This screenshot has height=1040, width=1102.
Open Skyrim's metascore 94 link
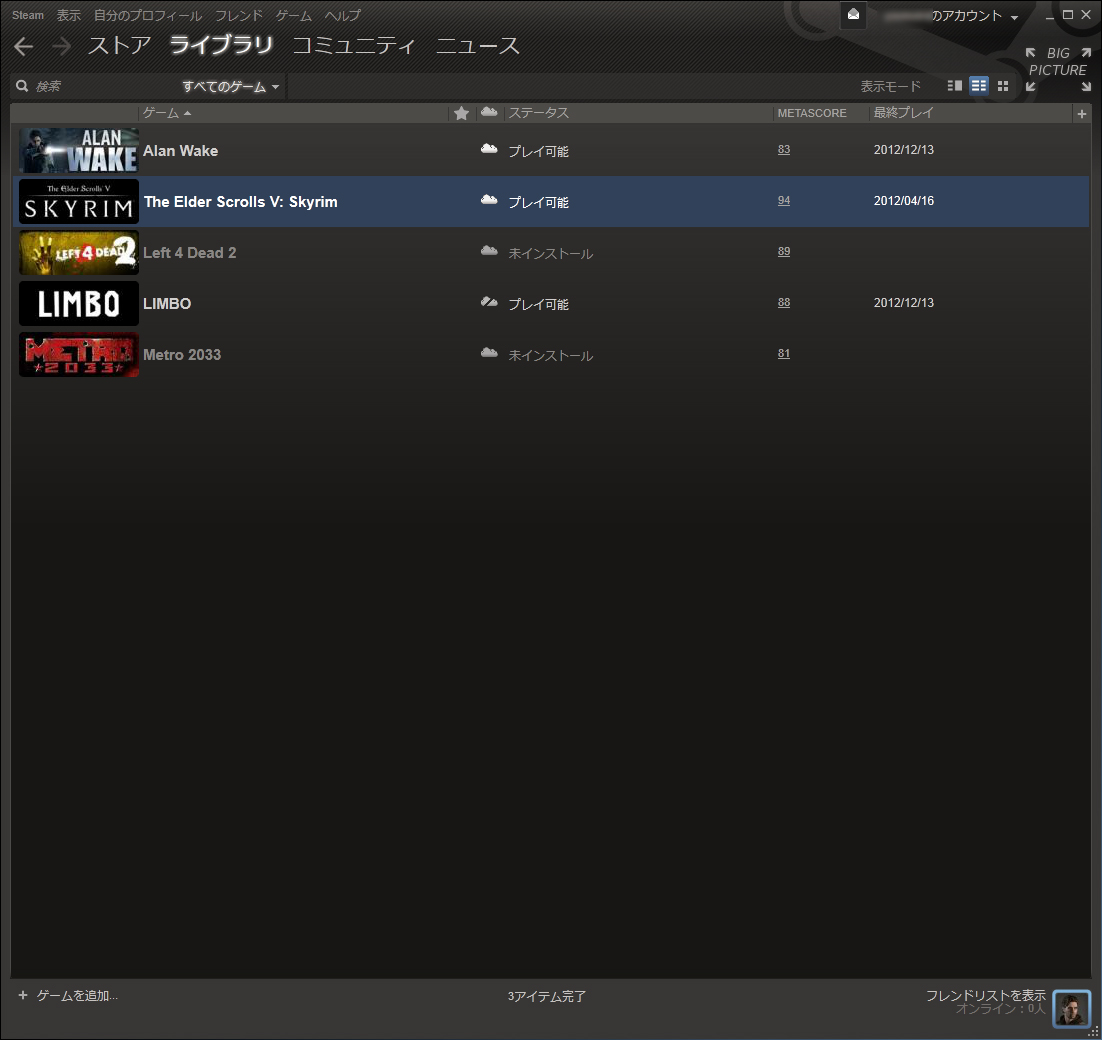tap(784, 200)
